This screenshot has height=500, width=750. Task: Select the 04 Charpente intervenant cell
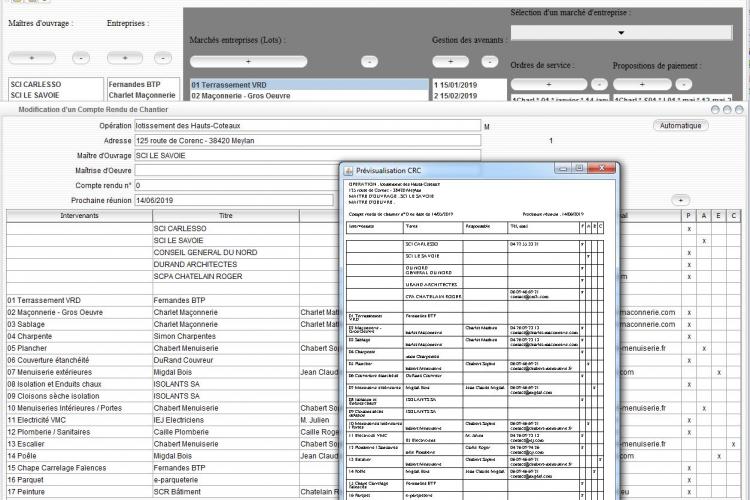coord(79,336)
